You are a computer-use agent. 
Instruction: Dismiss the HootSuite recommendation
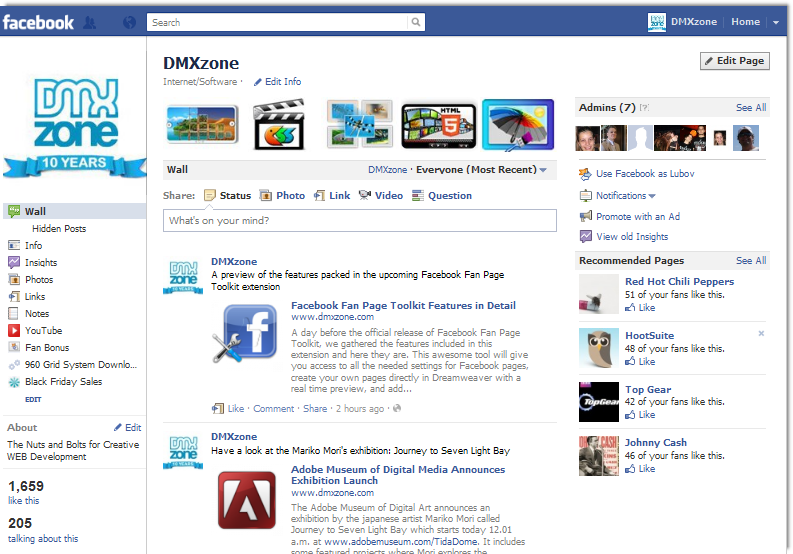point(761,333)
